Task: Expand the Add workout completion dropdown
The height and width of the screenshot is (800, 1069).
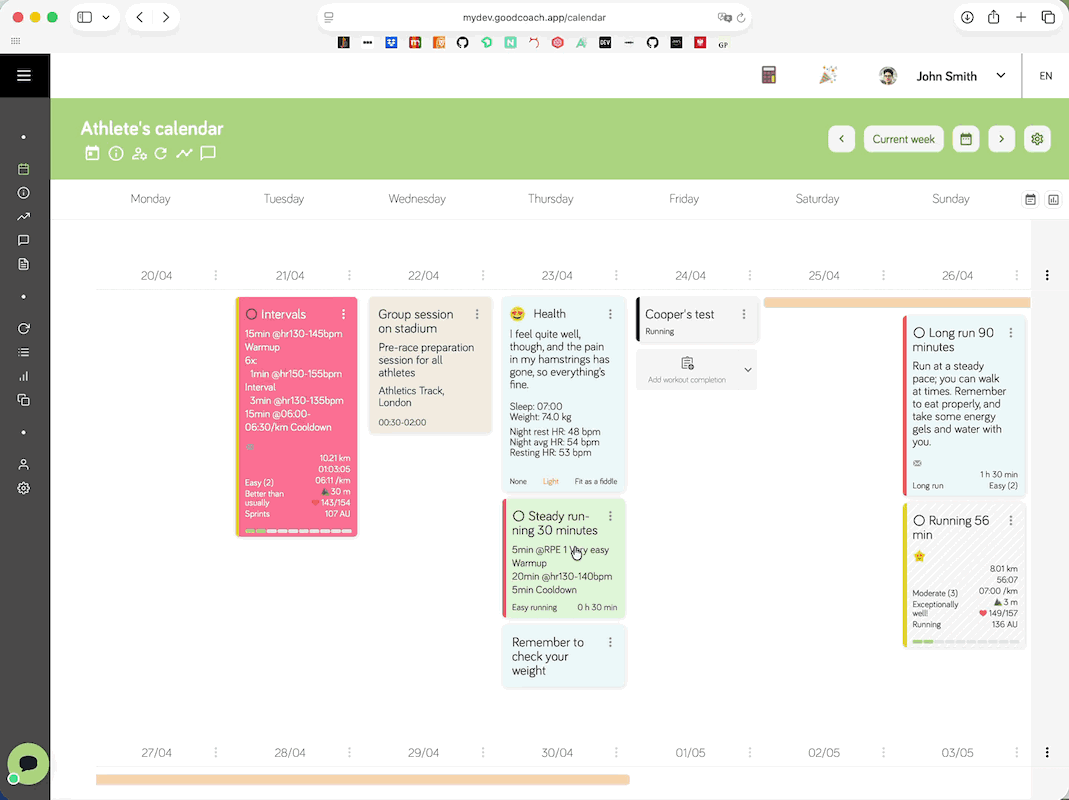Action: 748,370
